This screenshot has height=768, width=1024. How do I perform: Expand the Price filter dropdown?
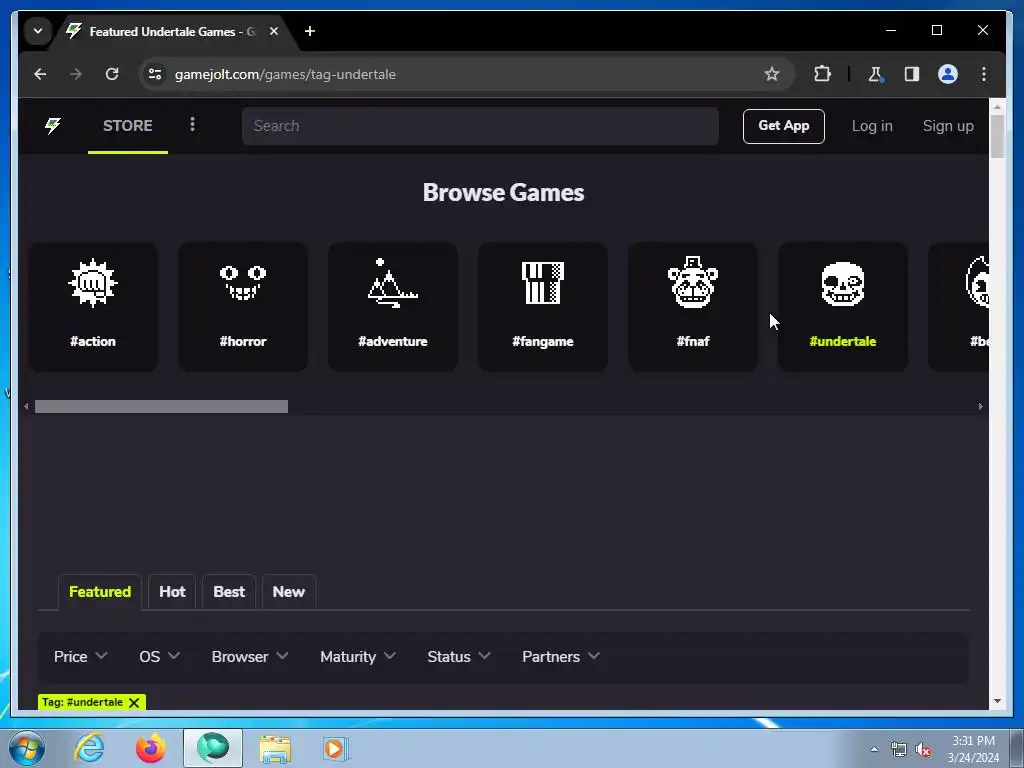(80, 656)
